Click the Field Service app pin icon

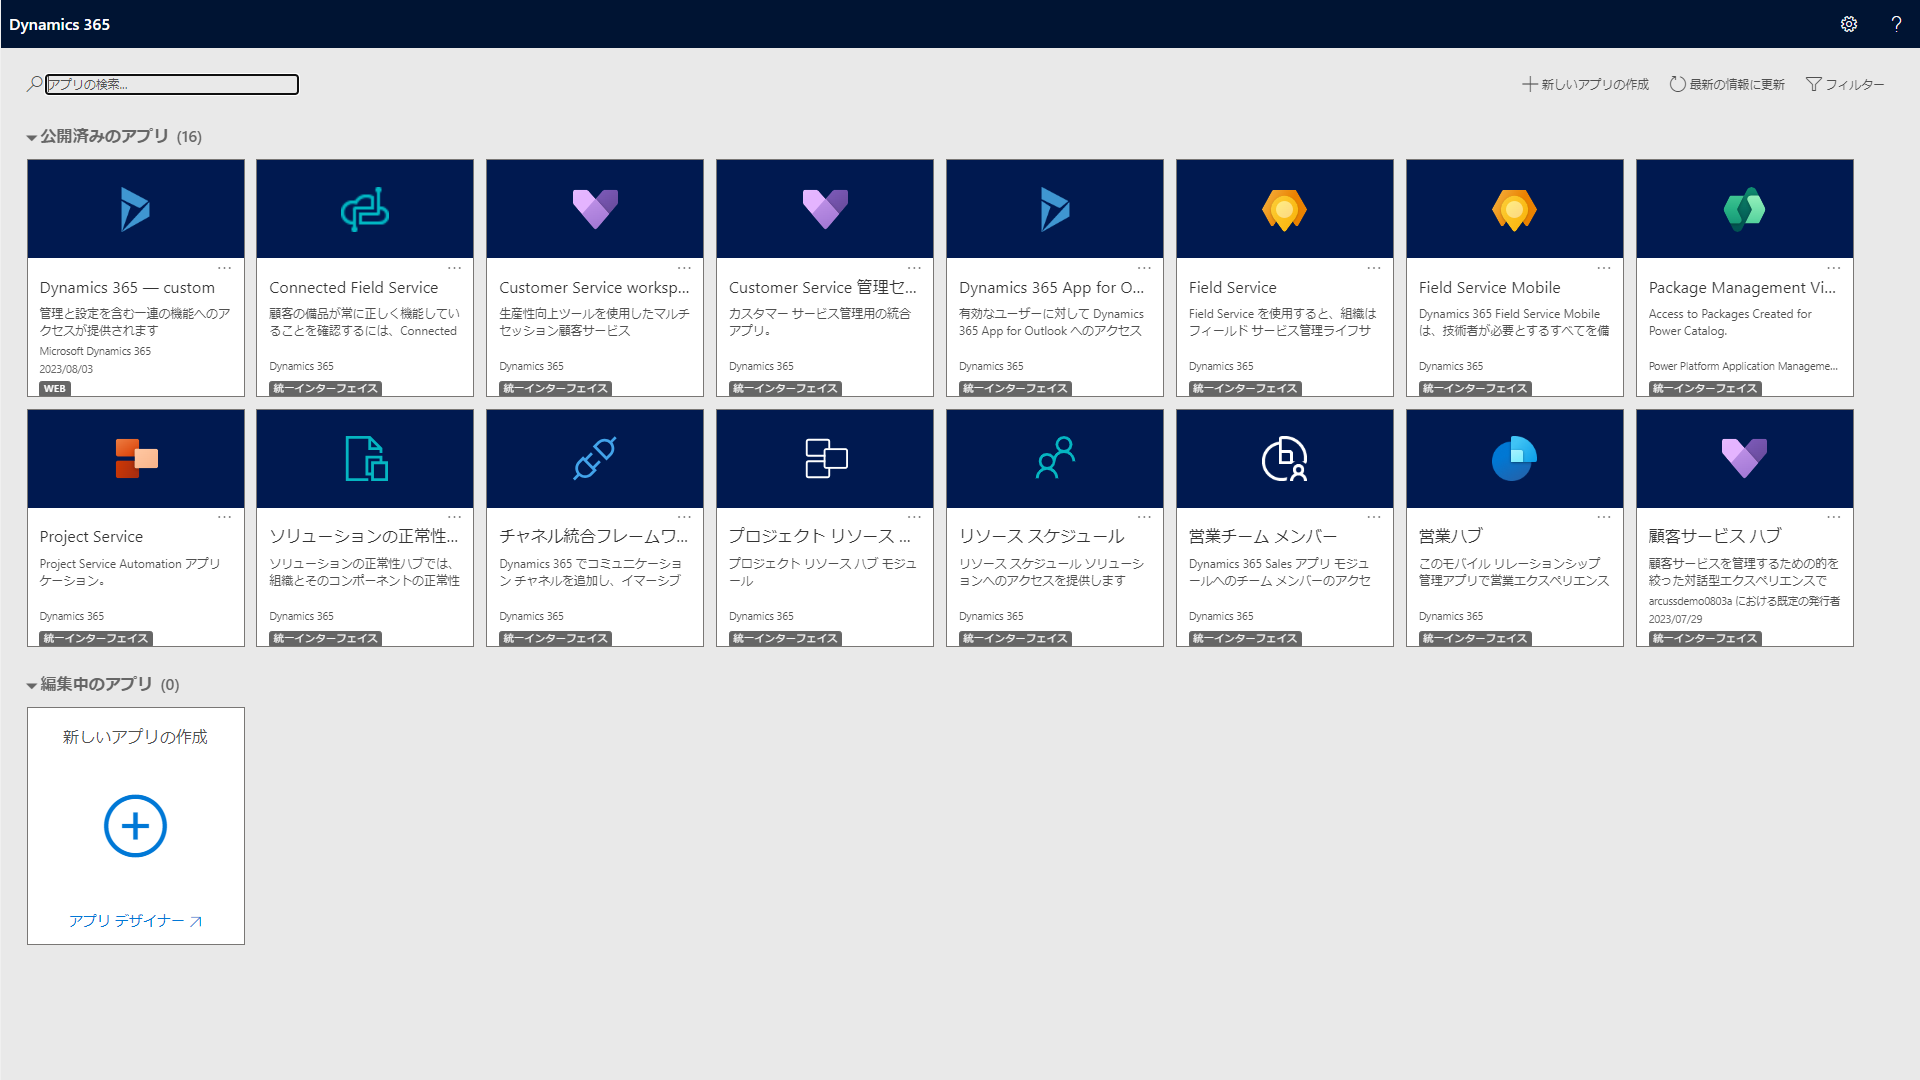(1285, 209)
